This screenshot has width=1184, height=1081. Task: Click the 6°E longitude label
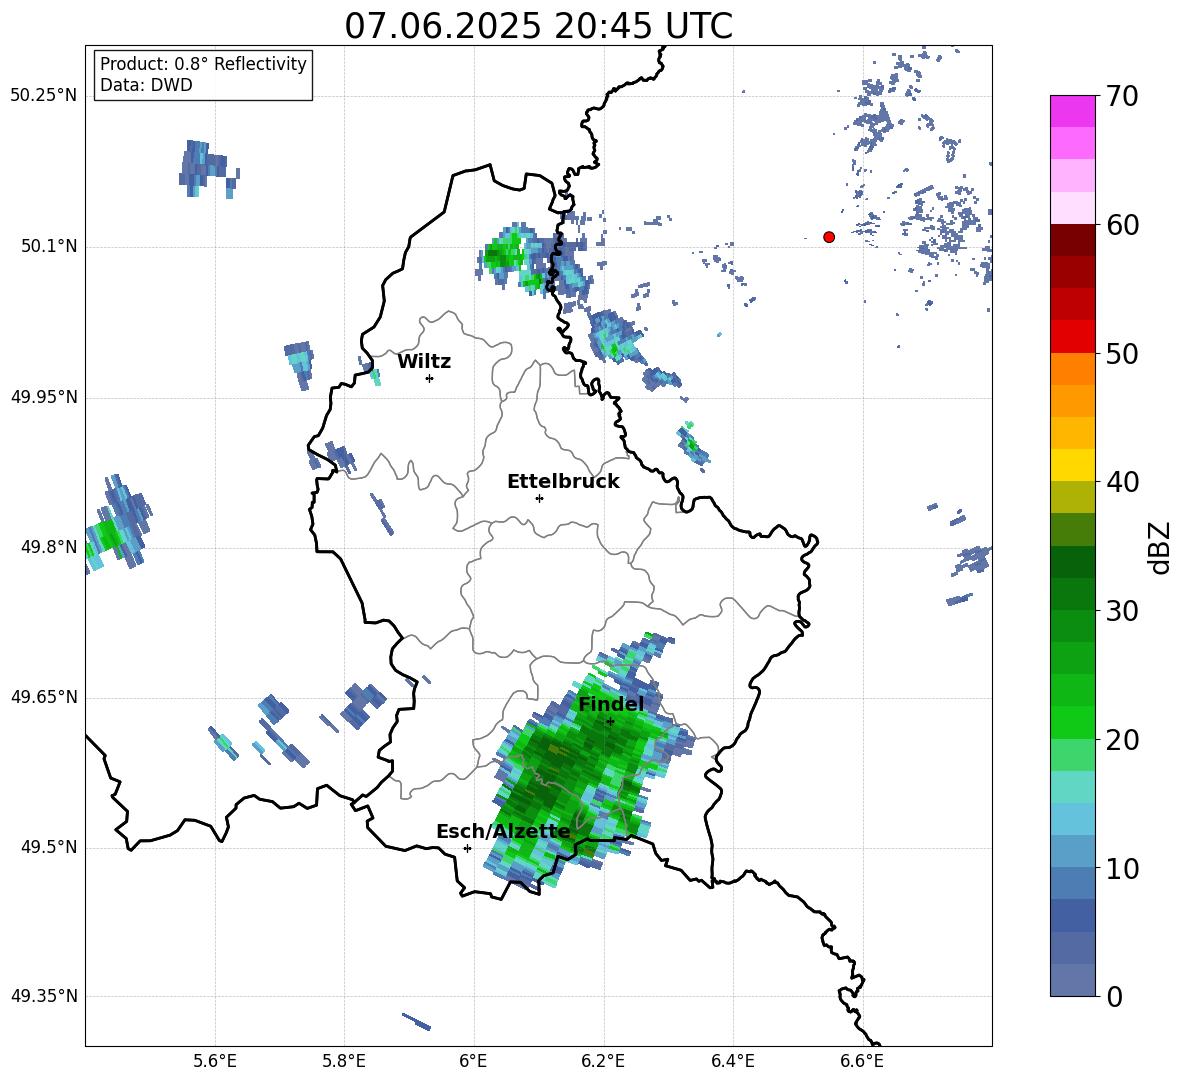tap(473, 1061)
